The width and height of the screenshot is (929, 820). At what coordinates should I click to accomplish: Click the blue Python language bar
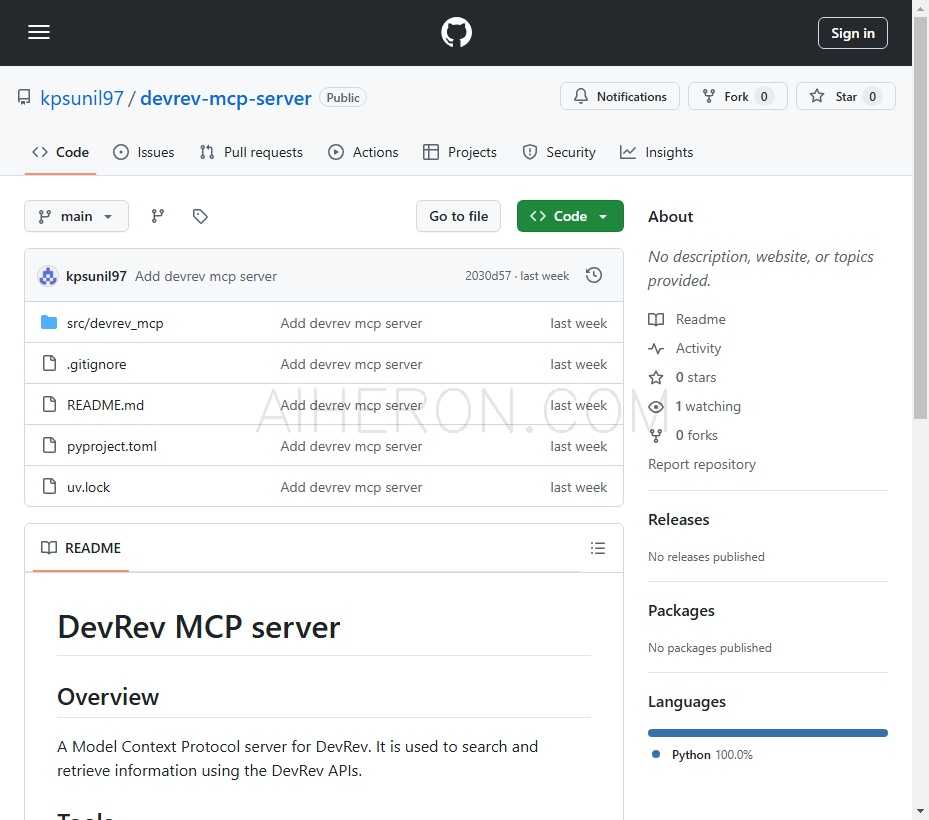pos(768,733)
